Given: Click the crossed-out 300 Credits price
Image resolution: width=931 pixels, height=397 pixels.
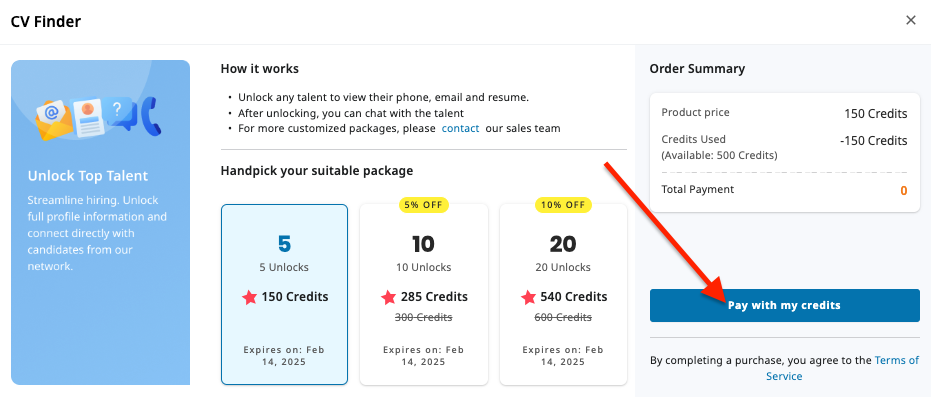Looking at the screenshot, I should 423,317.
